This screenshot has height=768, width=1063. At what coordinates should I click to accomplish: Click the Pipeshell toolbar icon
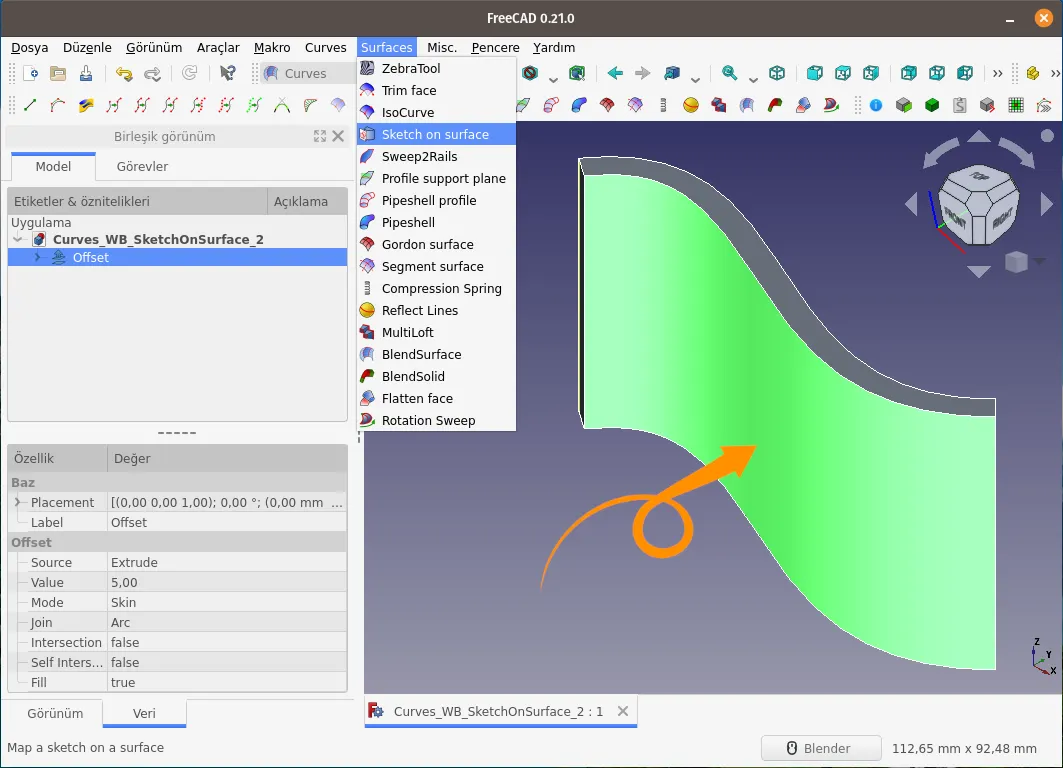[x=579, y=105]
